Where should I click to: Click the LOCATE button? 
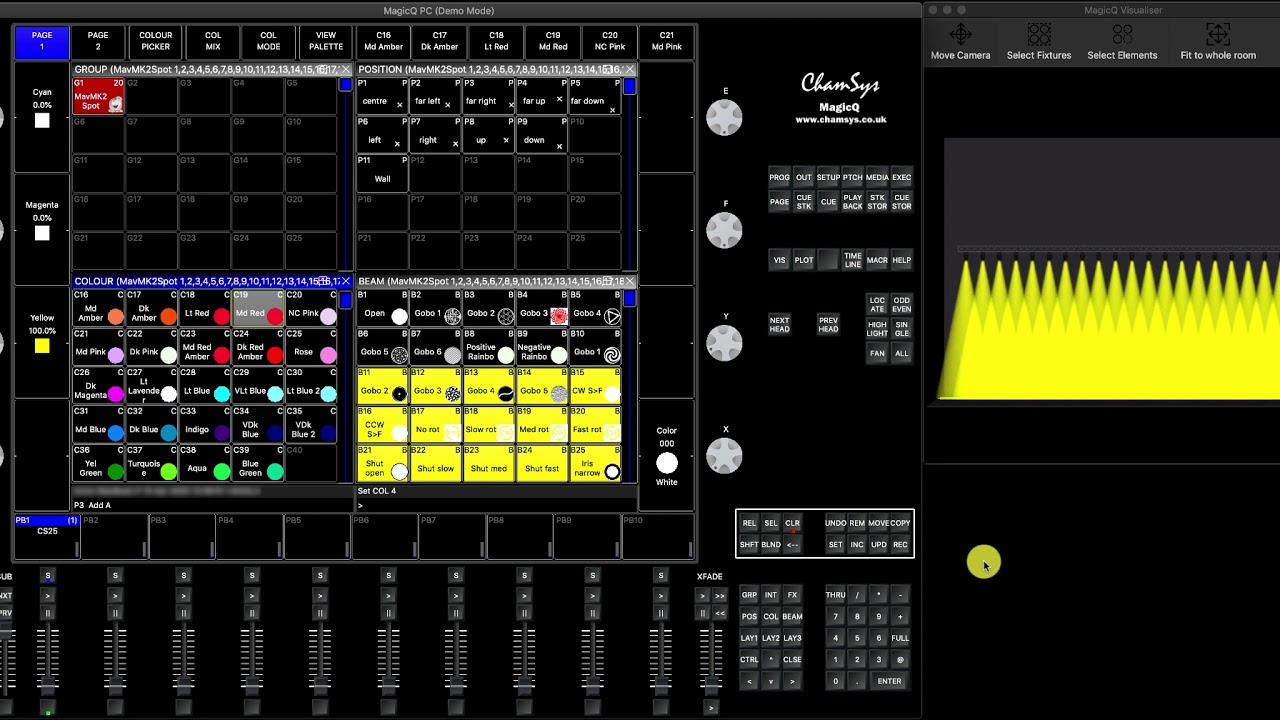877,305
